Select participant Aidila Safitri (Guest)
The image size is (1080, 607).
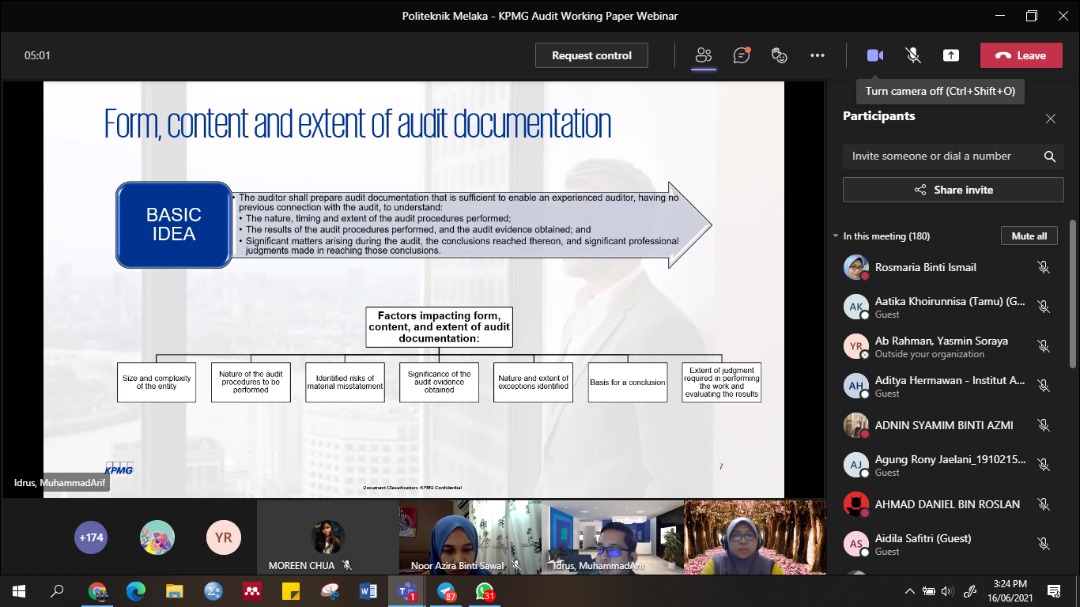point(949,544)
